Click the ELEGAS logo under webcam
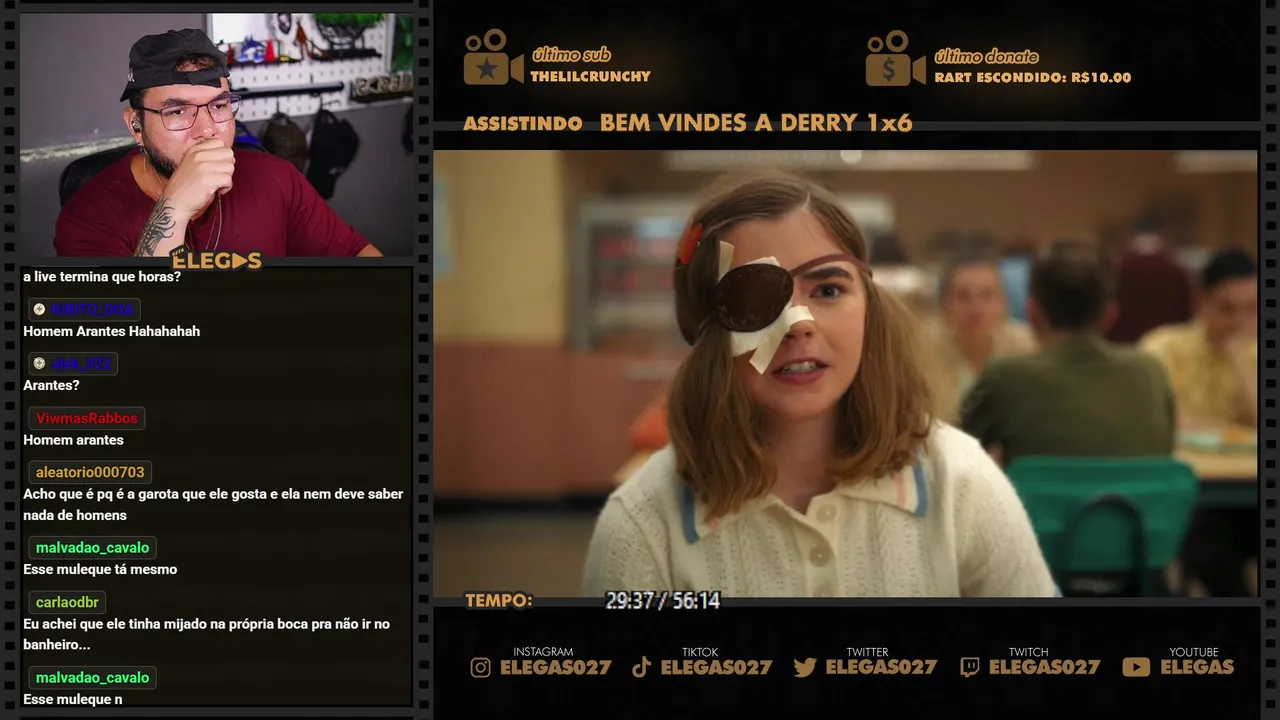The width and height of the screenshot is (1280, 720). pos(216,261)
